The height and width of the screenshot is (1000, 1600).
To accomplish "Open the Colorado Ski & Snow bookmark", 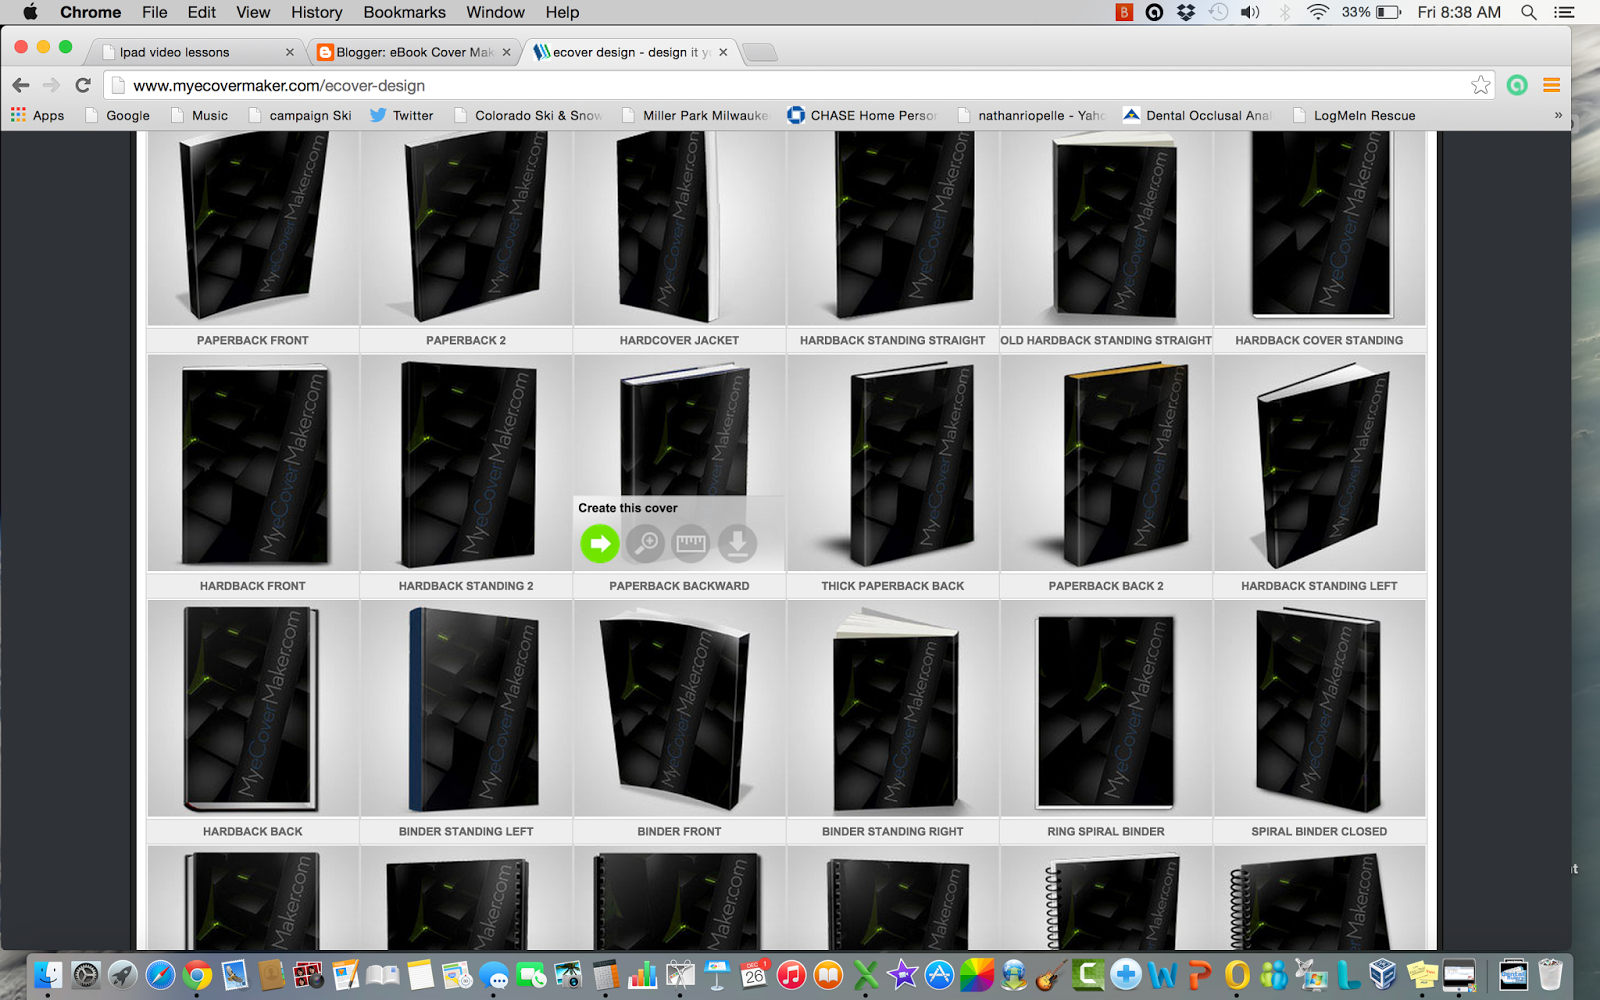I will pyautogui.click(x=528, y=115).
